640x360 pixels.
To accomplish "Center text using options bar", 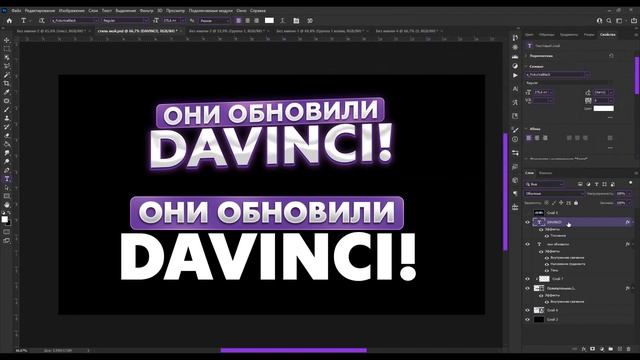I will 247,20.
